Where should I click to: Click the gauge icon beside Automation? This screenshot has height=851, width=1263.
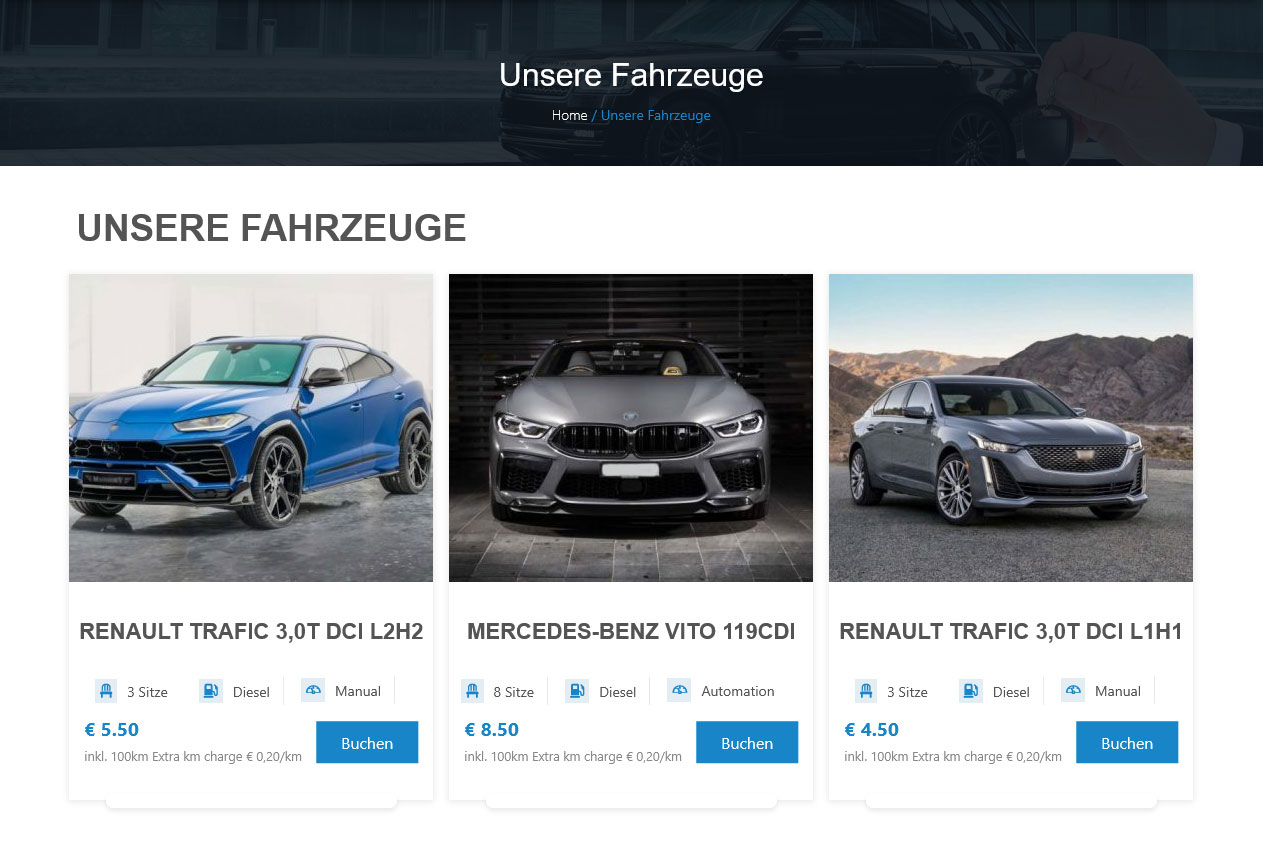(x=679, y=691)
